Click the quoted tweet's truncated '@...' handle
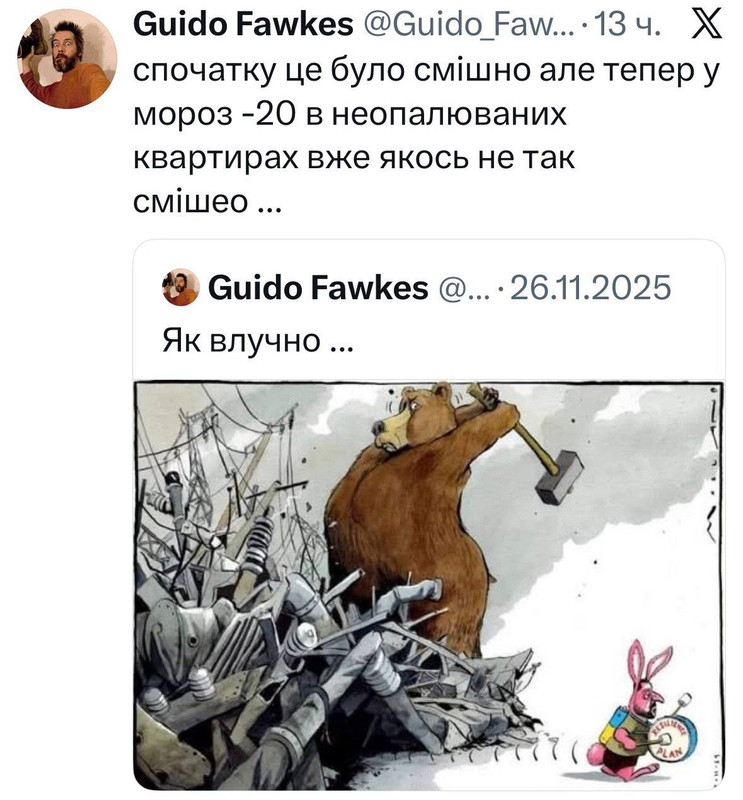This screenshot has width=743, height=800. [x=463, y=288]
